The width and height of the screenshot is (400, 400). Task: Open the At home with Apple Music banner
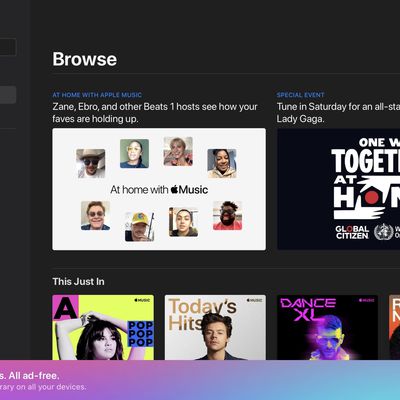(159, 189)
